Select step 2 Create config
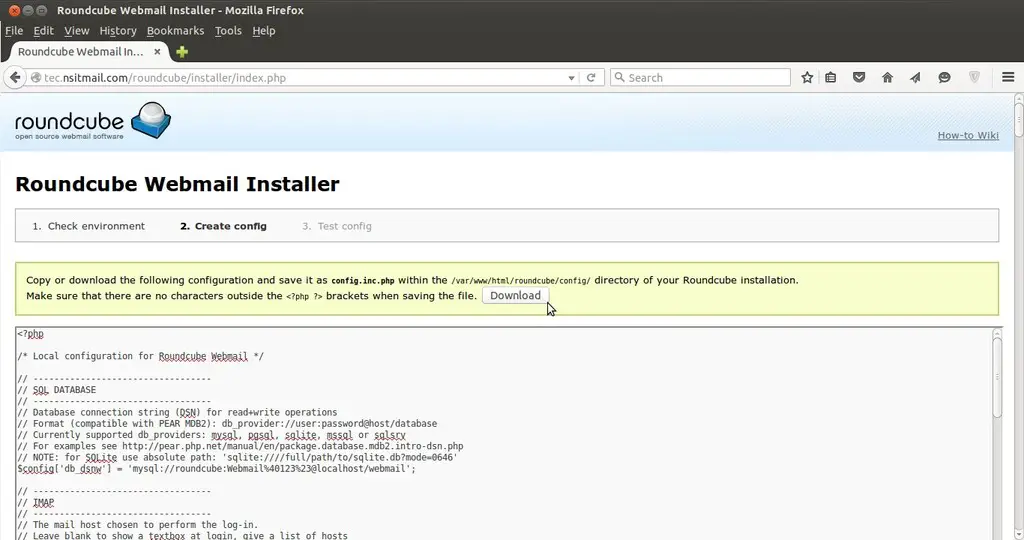The image size is (1024, 540). coord(223,226)
